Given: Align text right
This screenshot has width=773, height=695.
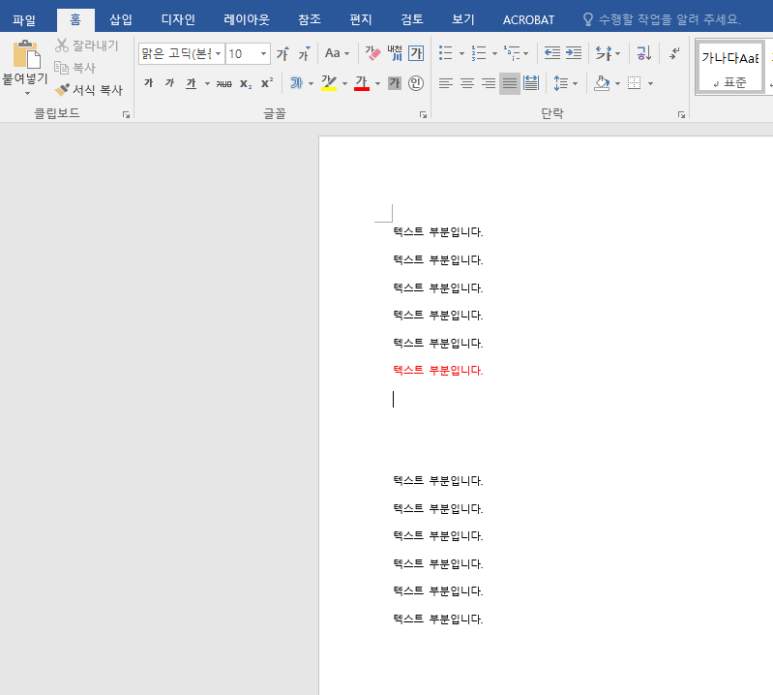Looking at the screenshot, I should [x=488, y=83].
